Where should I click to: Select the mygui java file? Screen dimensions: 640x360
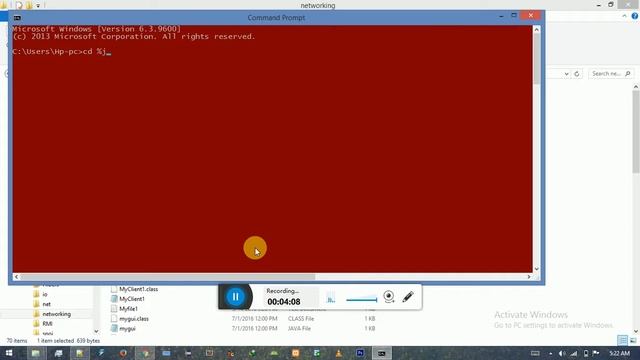tap(127, 329)
